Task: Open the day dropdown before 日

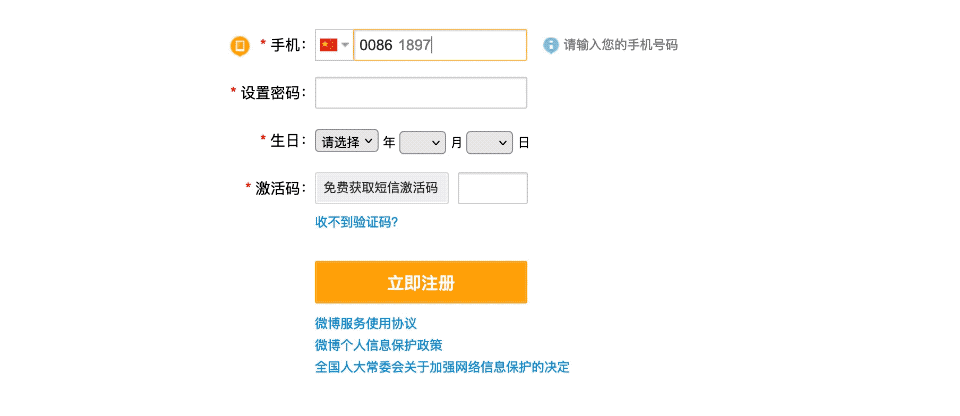Action: pyautogui.click(x=489, y=143)
